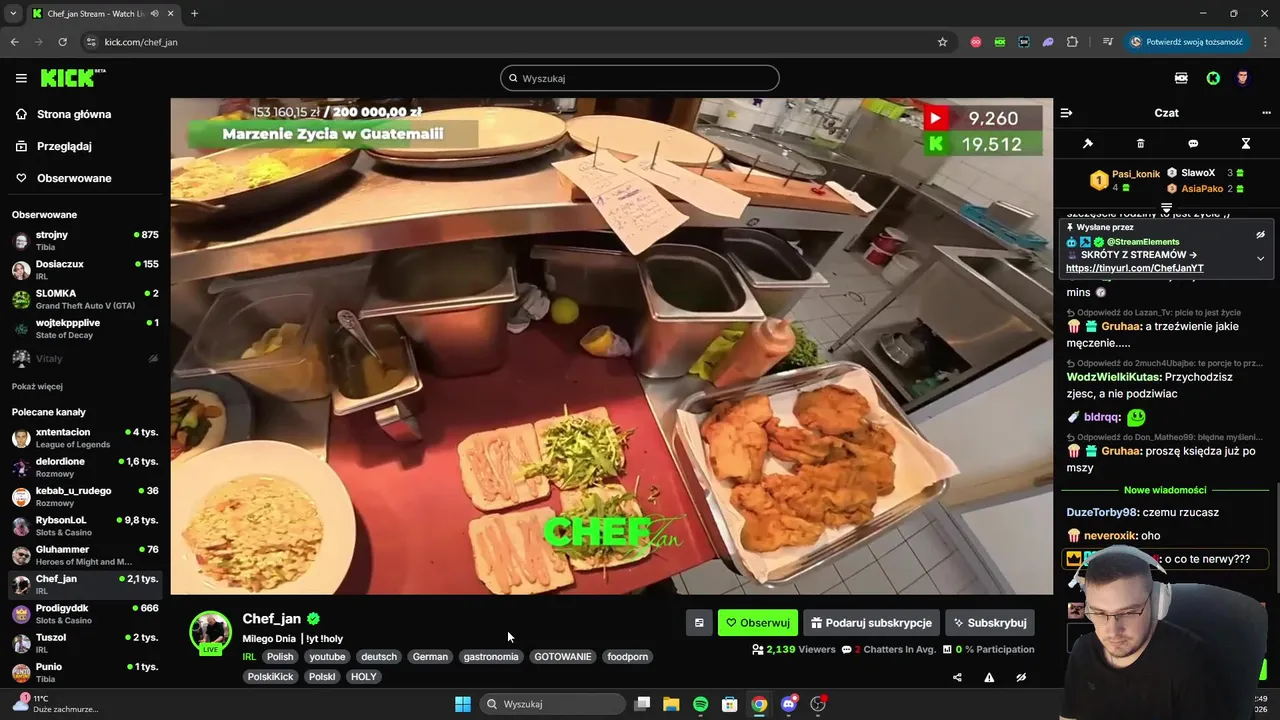This screenshot has width=1280, height=720.
Task: Click the Nowe wiadomości divider in chat
Action: (1165, 490)
